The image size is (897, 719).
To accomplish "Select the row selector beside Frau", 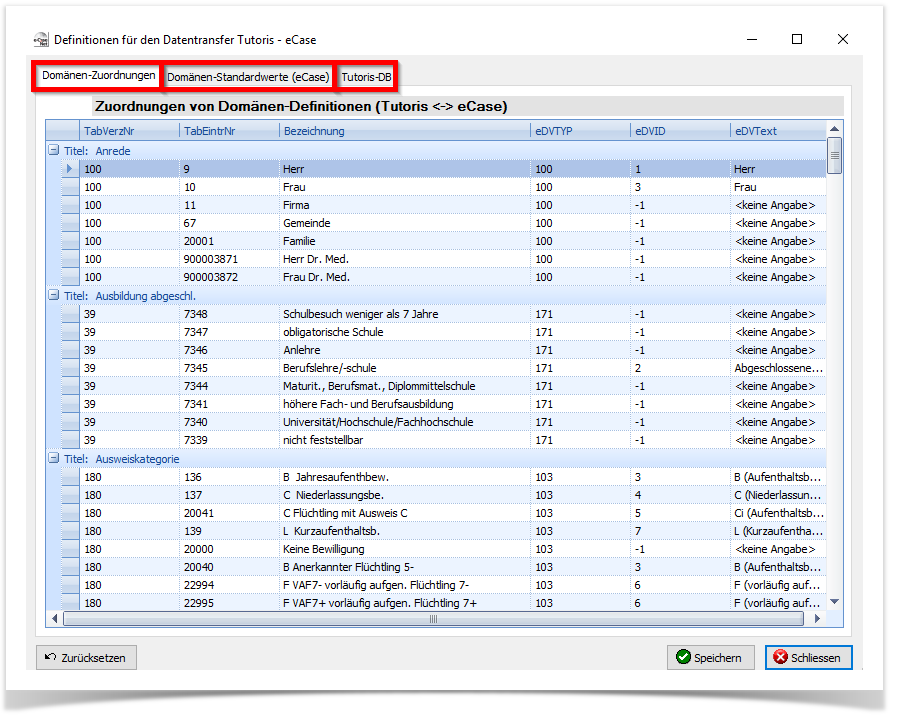I will pos(70,187).
